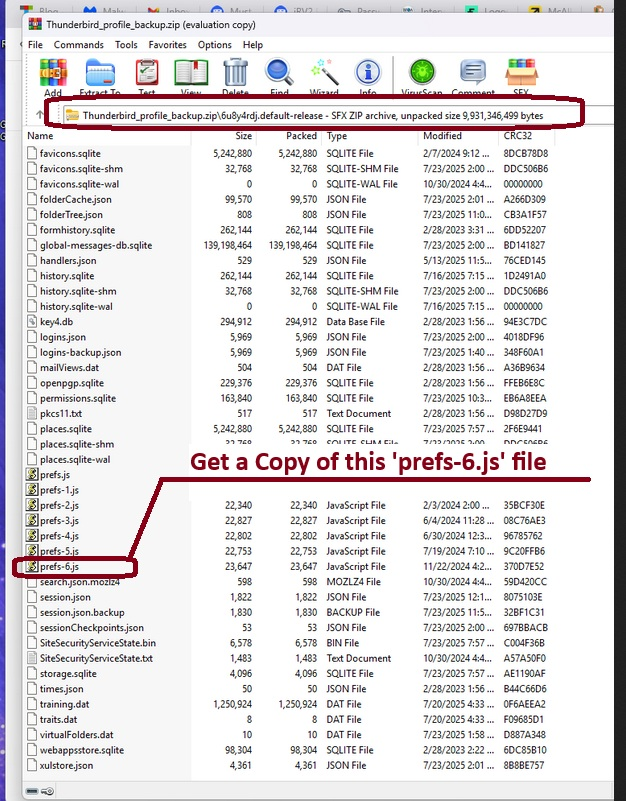Select permissions.sqlite file

(78, 398)
